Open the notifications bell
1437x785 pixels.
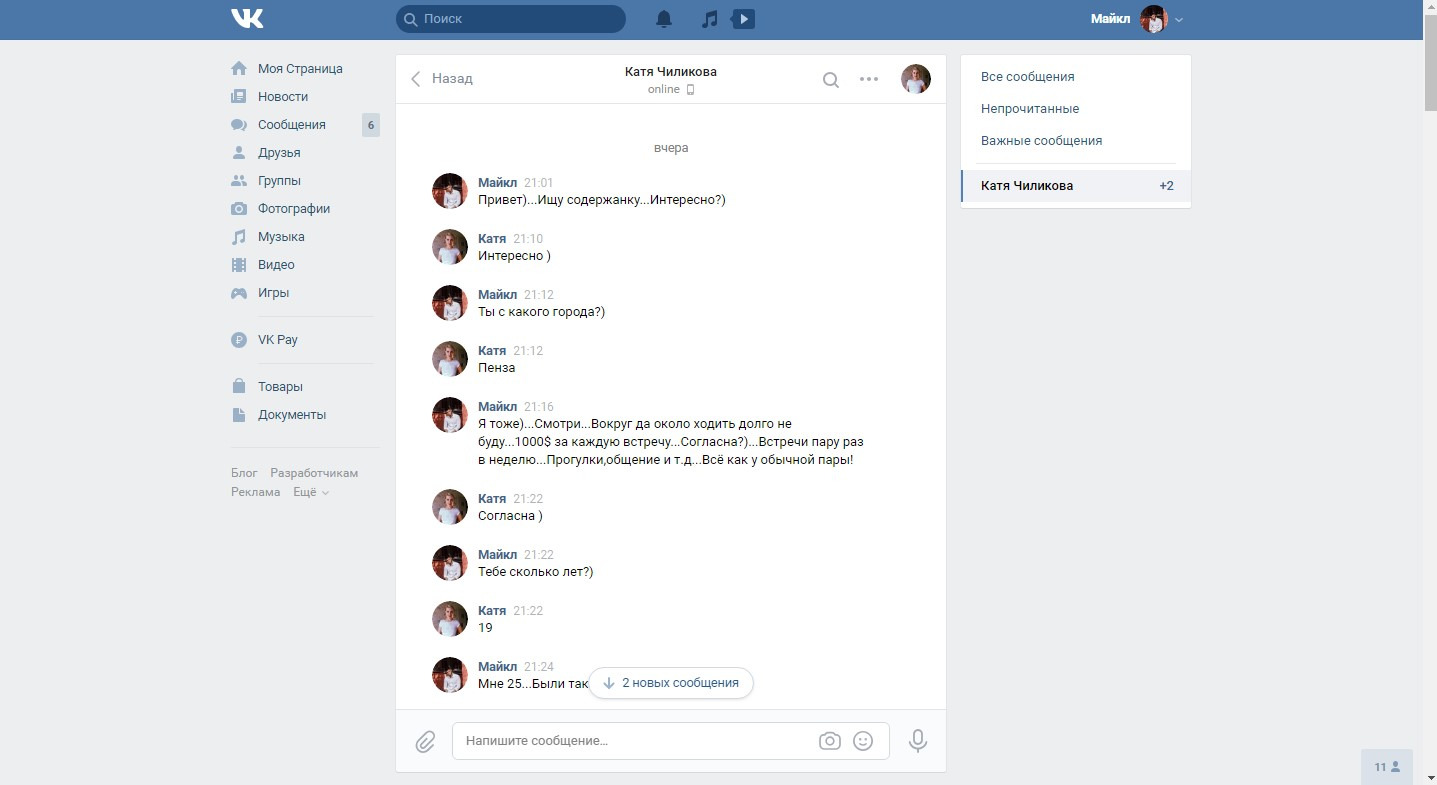pyautogui.click(x=664, y=19)
